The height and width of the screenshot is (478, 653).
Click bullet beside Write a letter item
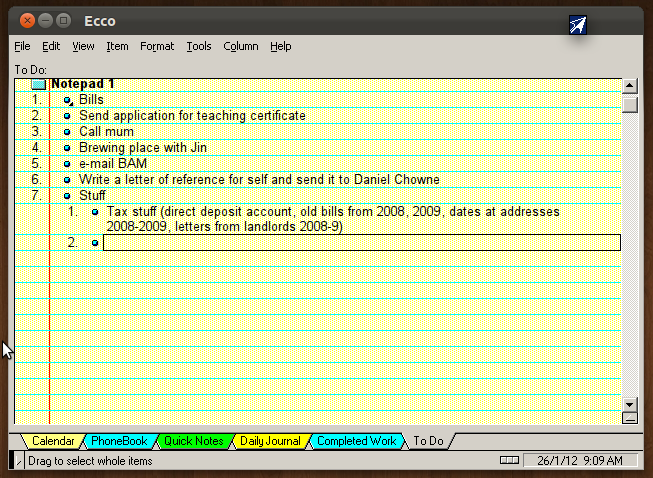click(67, 180)
